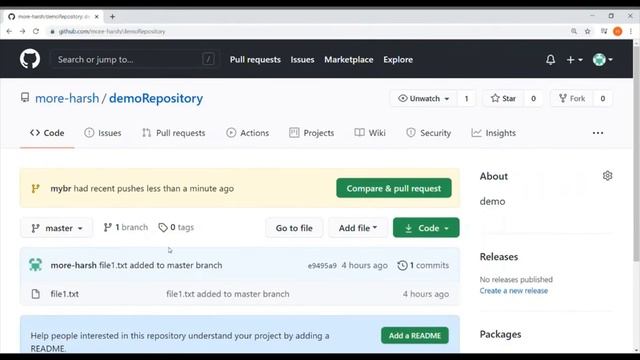The width and height of the screenshot is (640, 360).
Task: Click the tag icon beside 0 tags
Action: [163, 227]
